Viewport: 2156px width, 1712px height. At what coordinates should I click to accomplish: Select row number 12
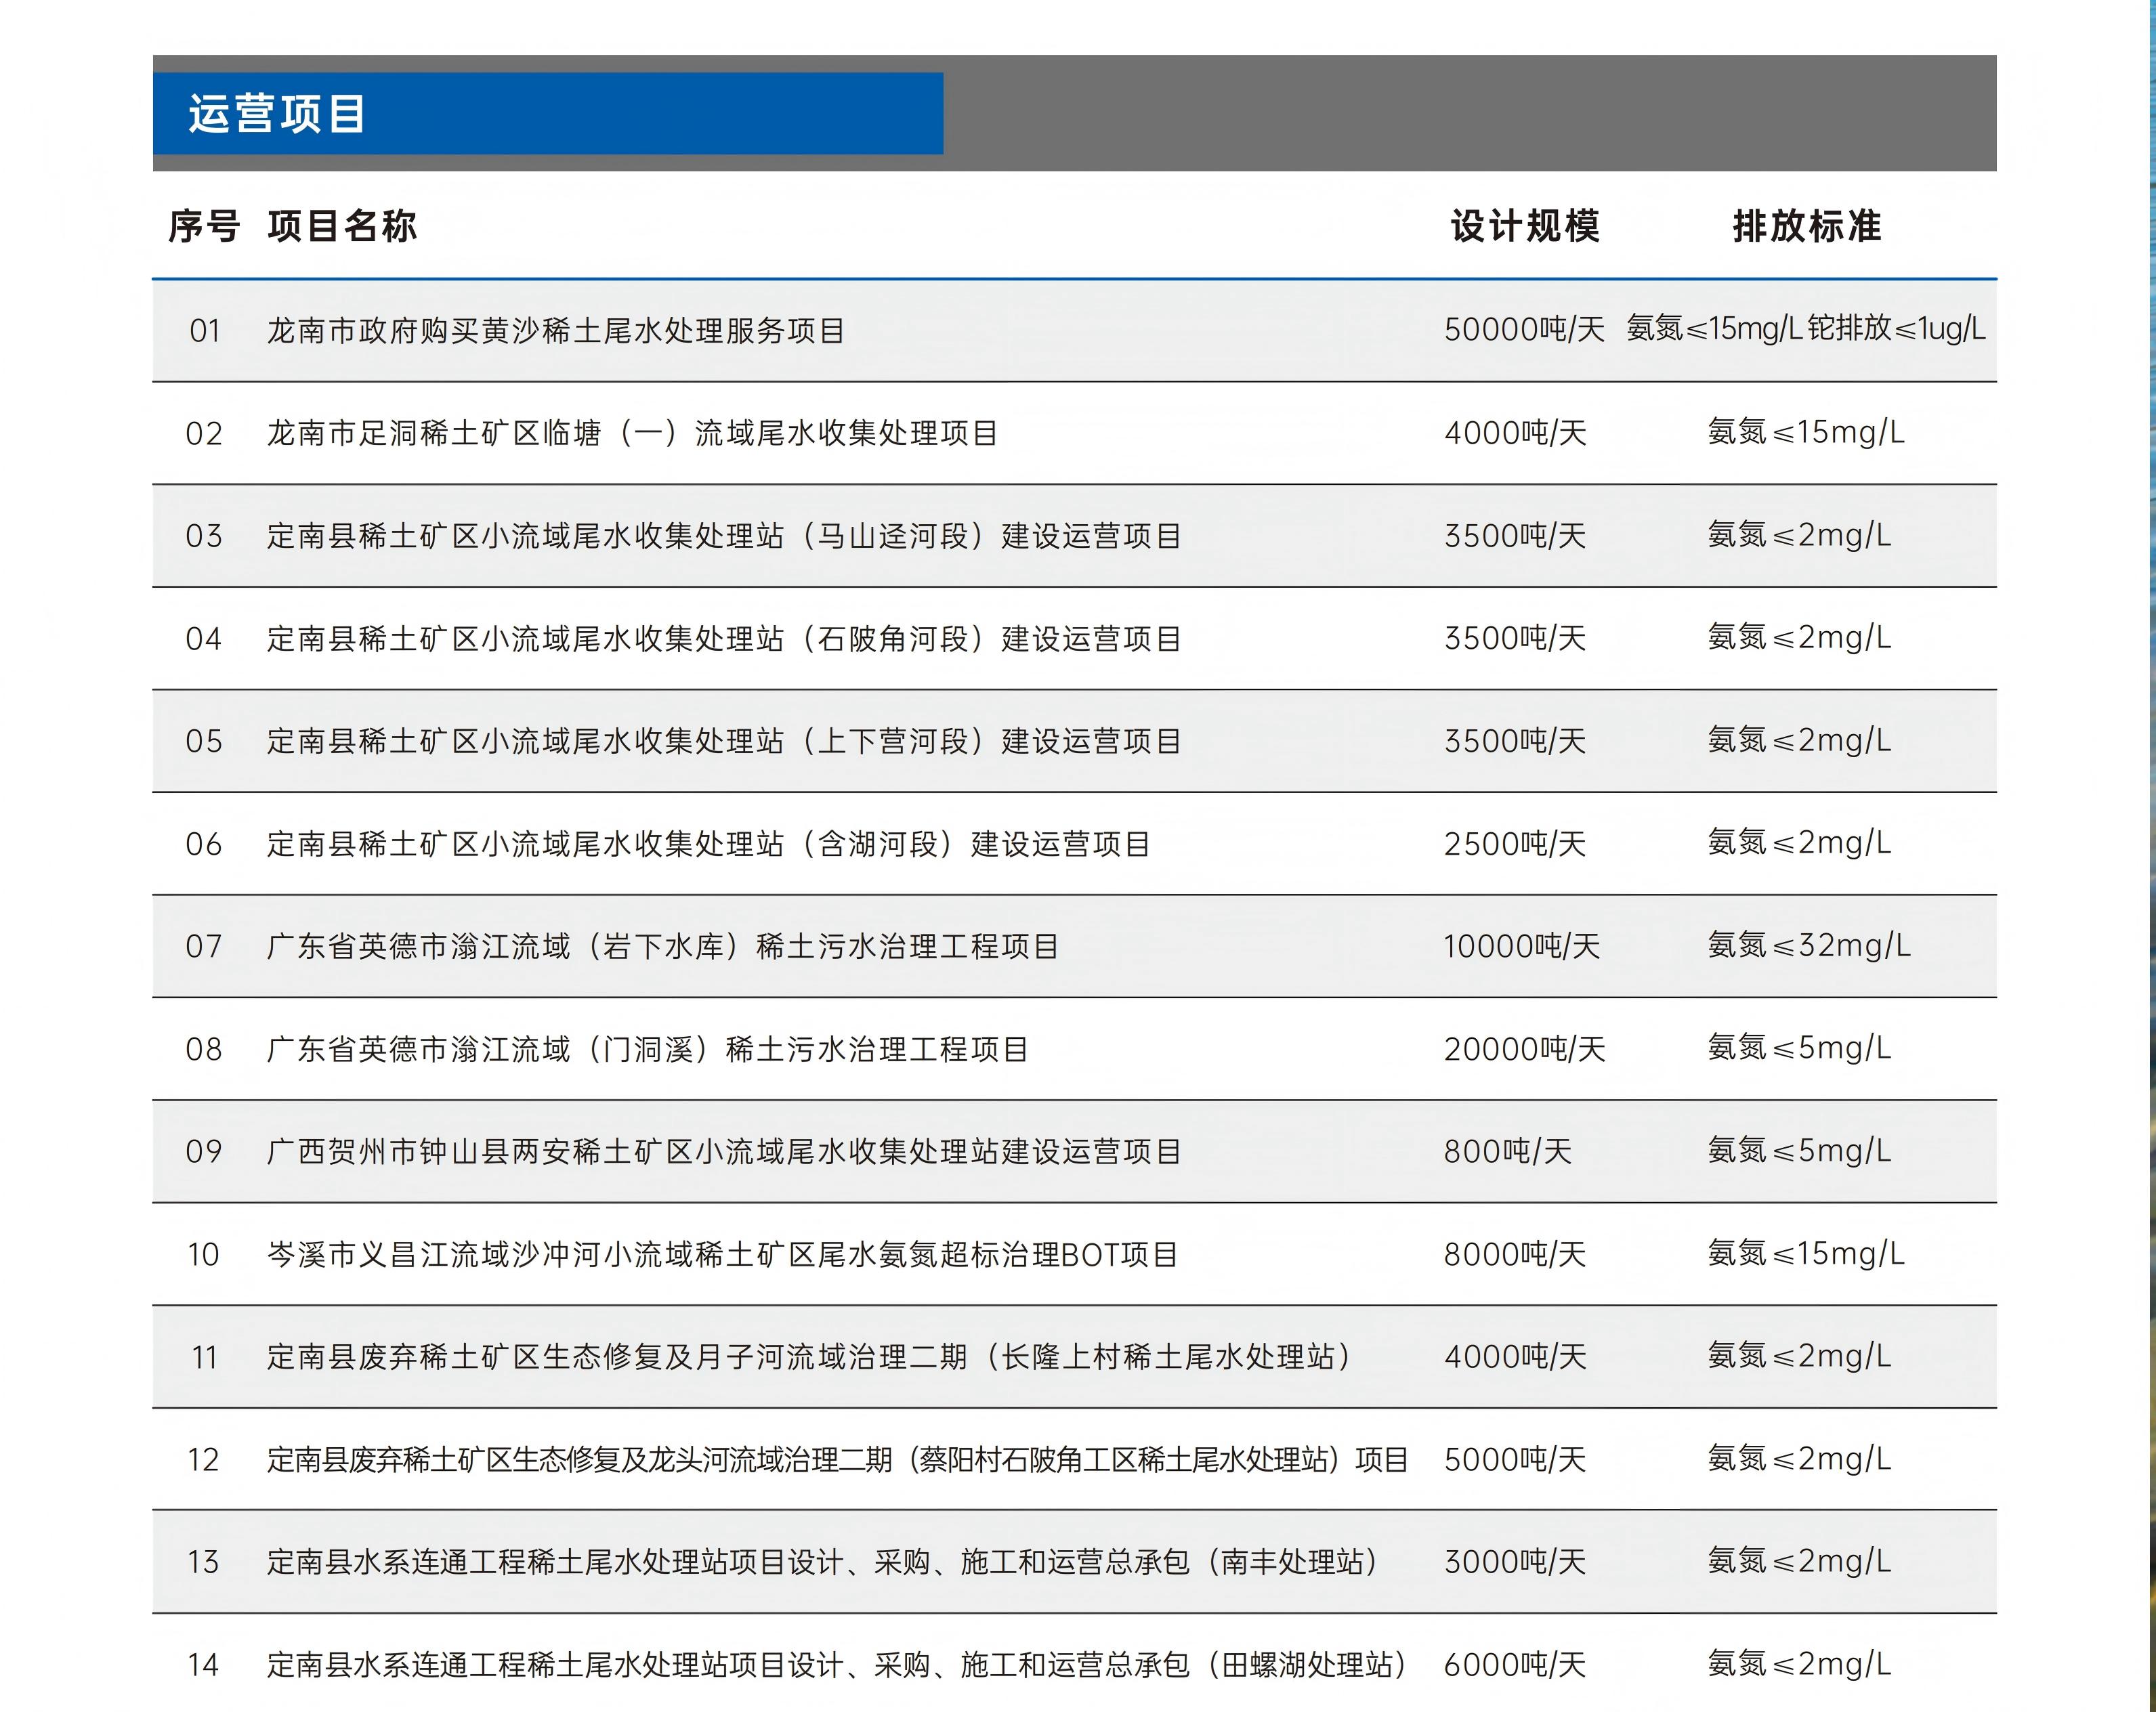[x=204, y=1460]
